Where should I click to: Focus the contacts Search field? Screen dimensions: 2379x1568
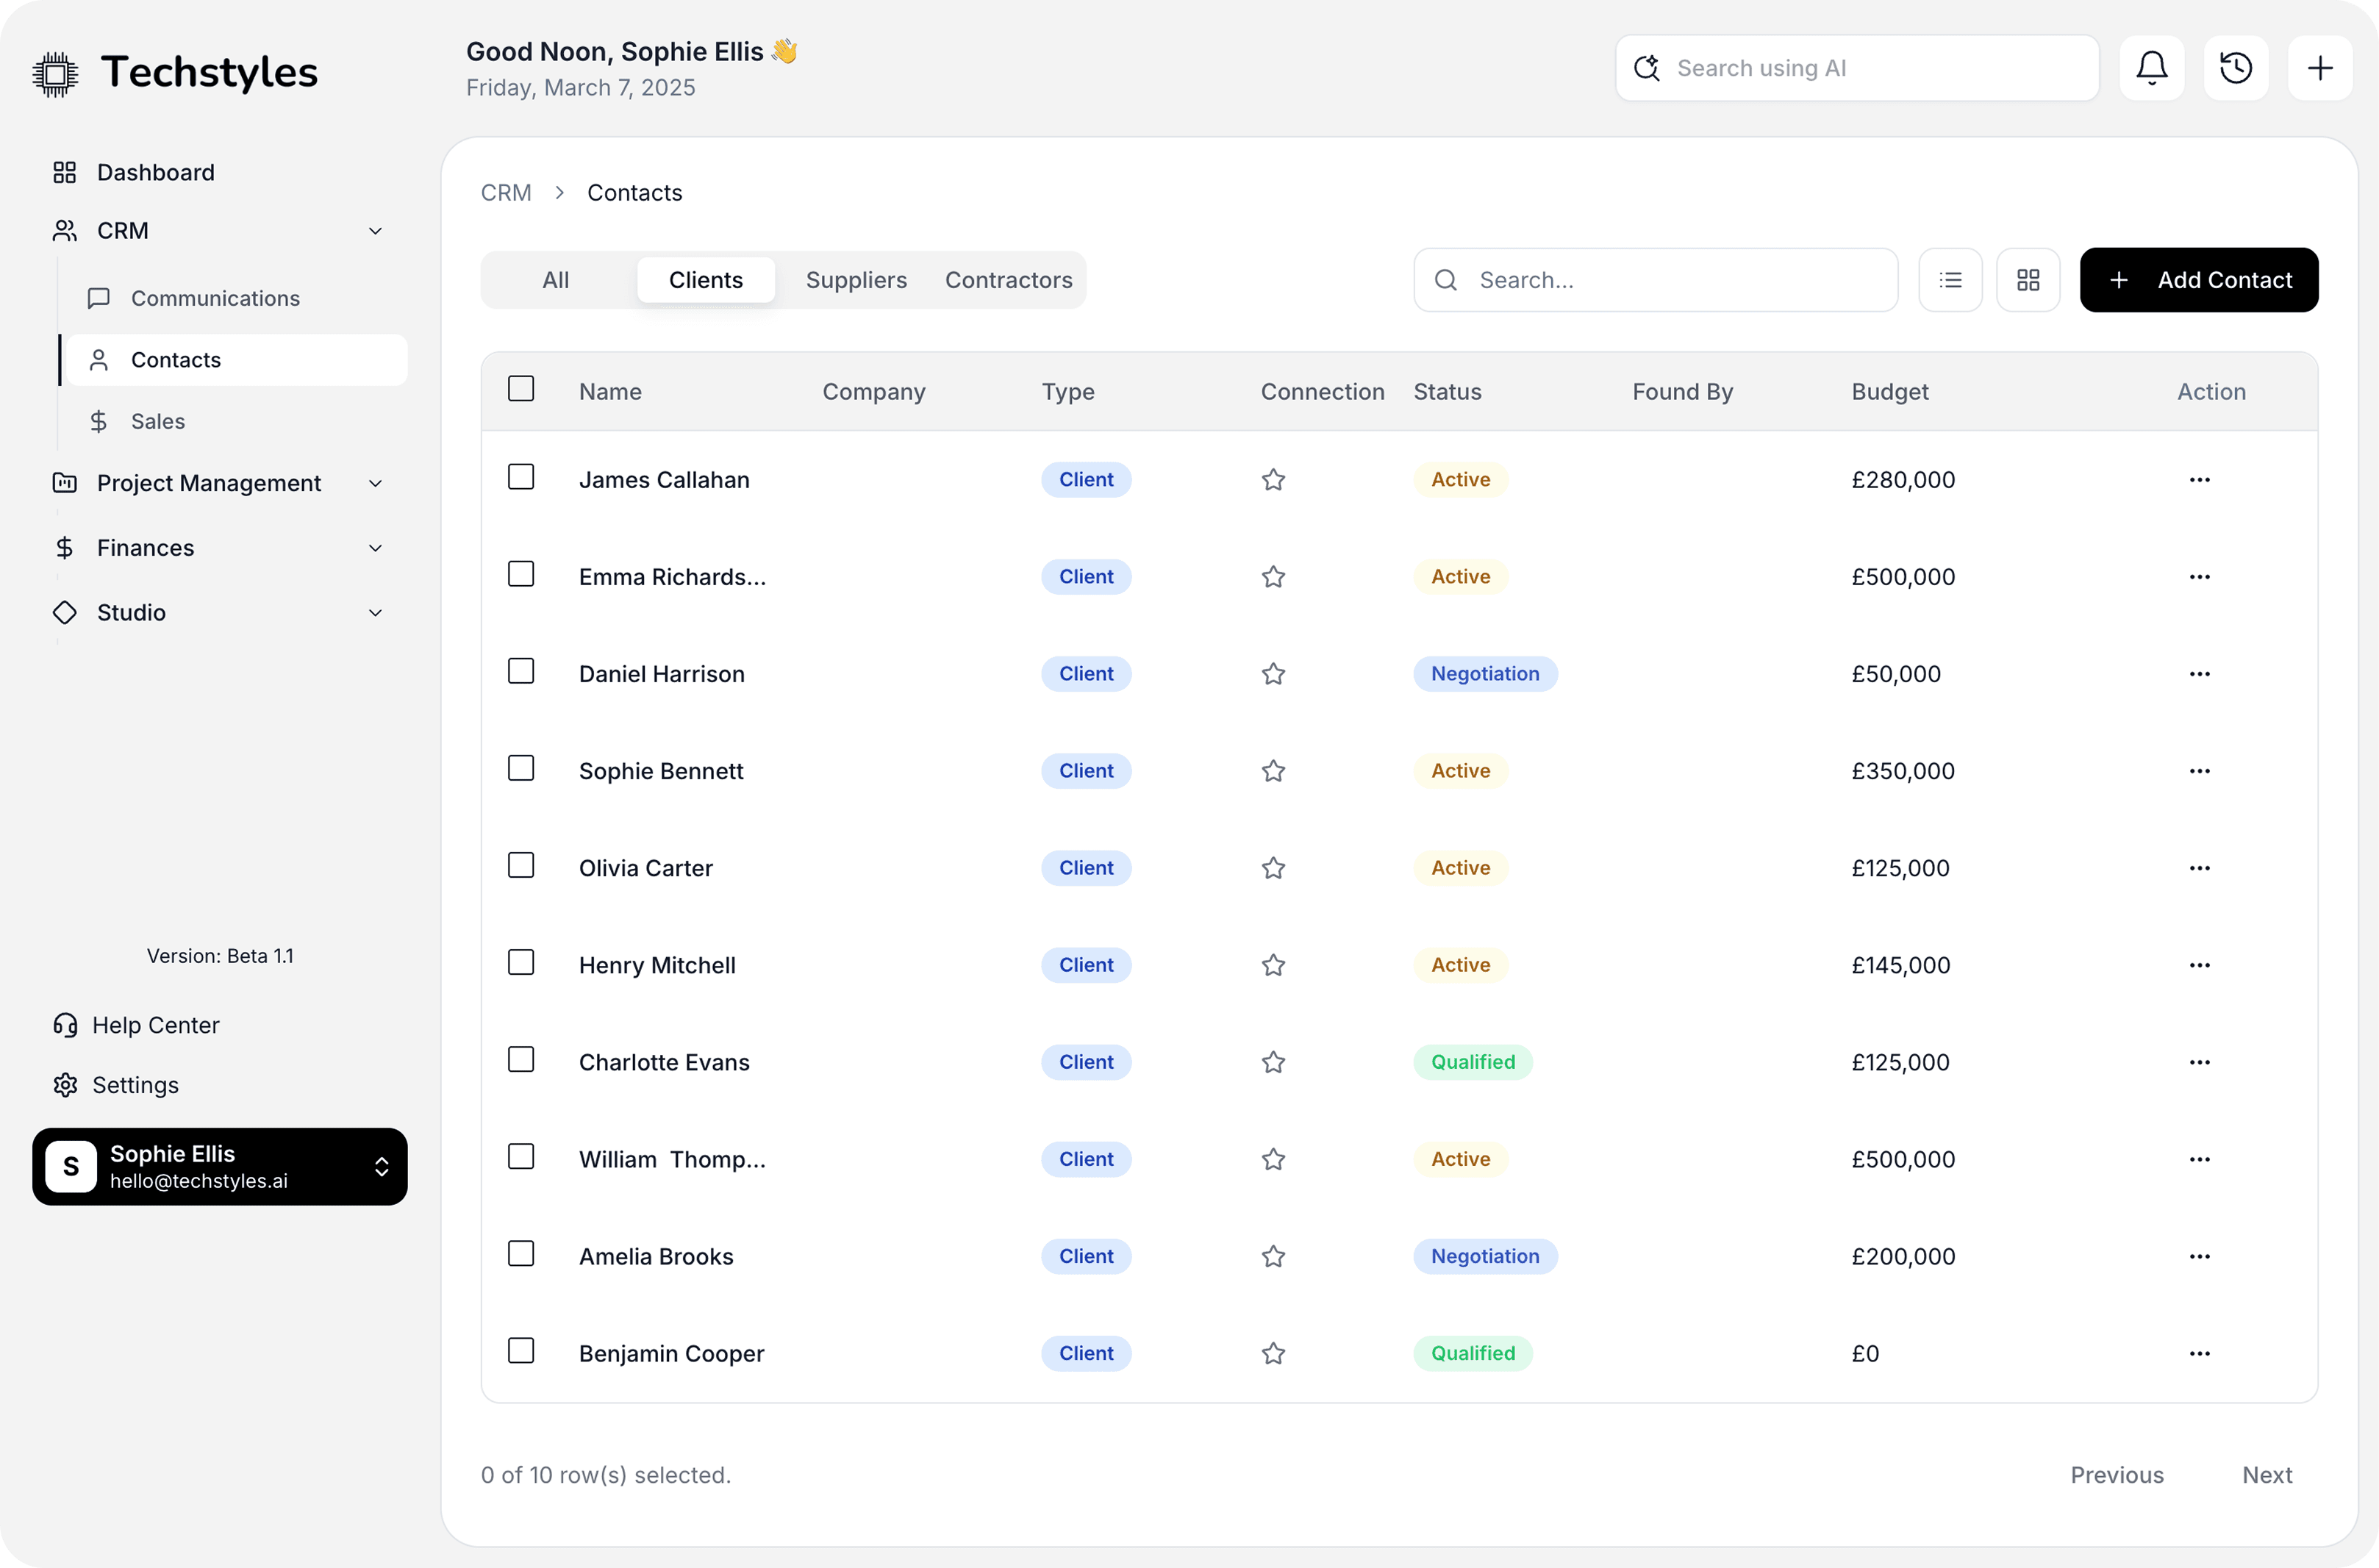pos(1655,280)
